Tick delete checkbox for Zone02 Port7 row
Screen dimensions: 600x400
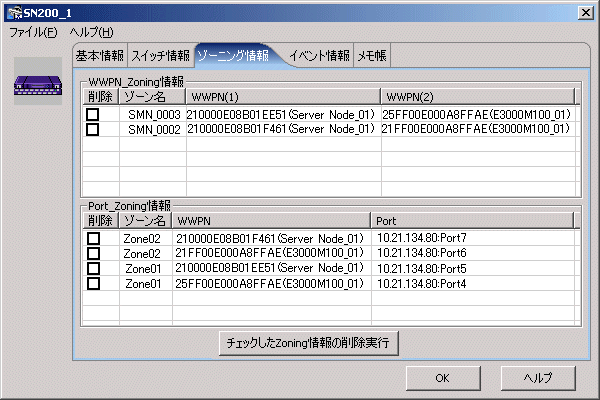pos(93,238)
